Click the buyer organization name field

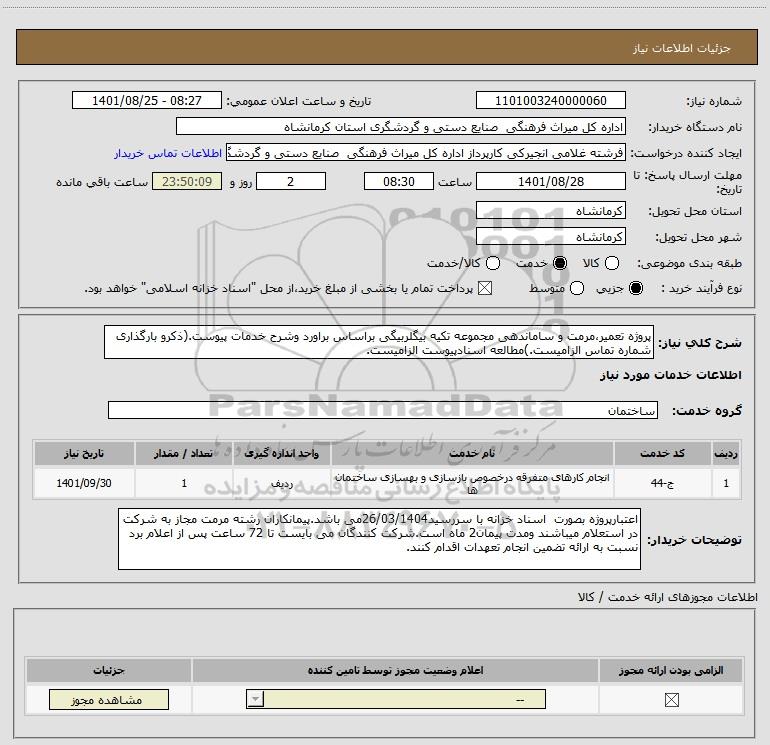click(x=401, y=127)
